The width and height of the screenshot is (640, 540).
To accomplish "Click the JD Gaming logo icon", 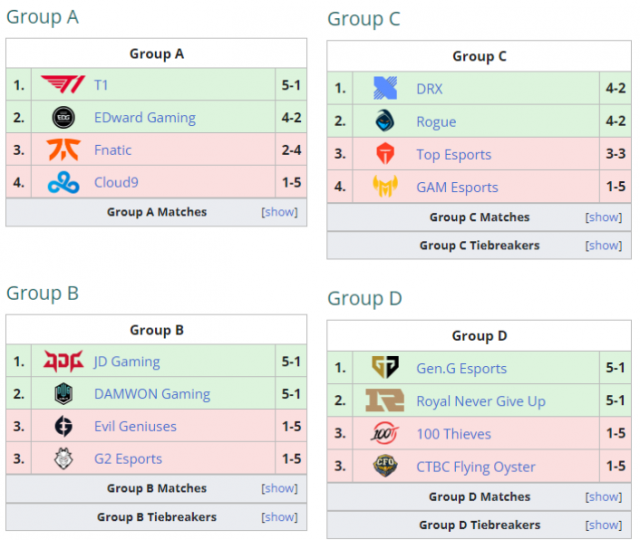I will (x=62, y=362).
